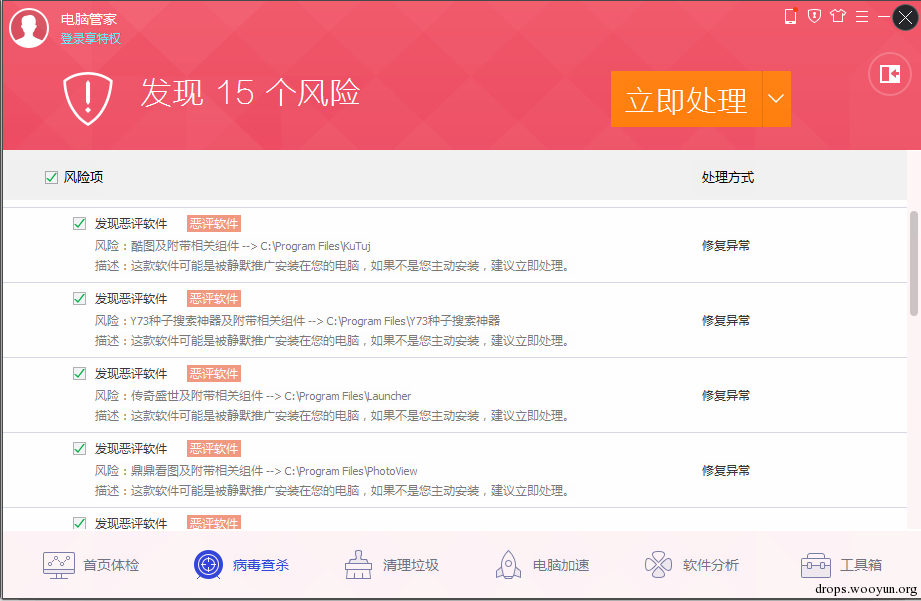Click the 恶评软件 tag on the PhotoView item
Screen dimensions: 921x601
click(214, 449)
